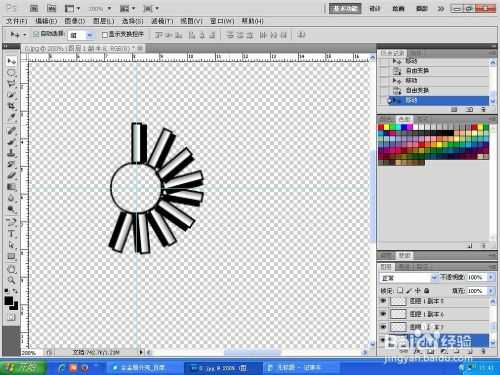Select the Crop tool
Image resolution: width=500 pixels, height=375 pixels.
12,106
